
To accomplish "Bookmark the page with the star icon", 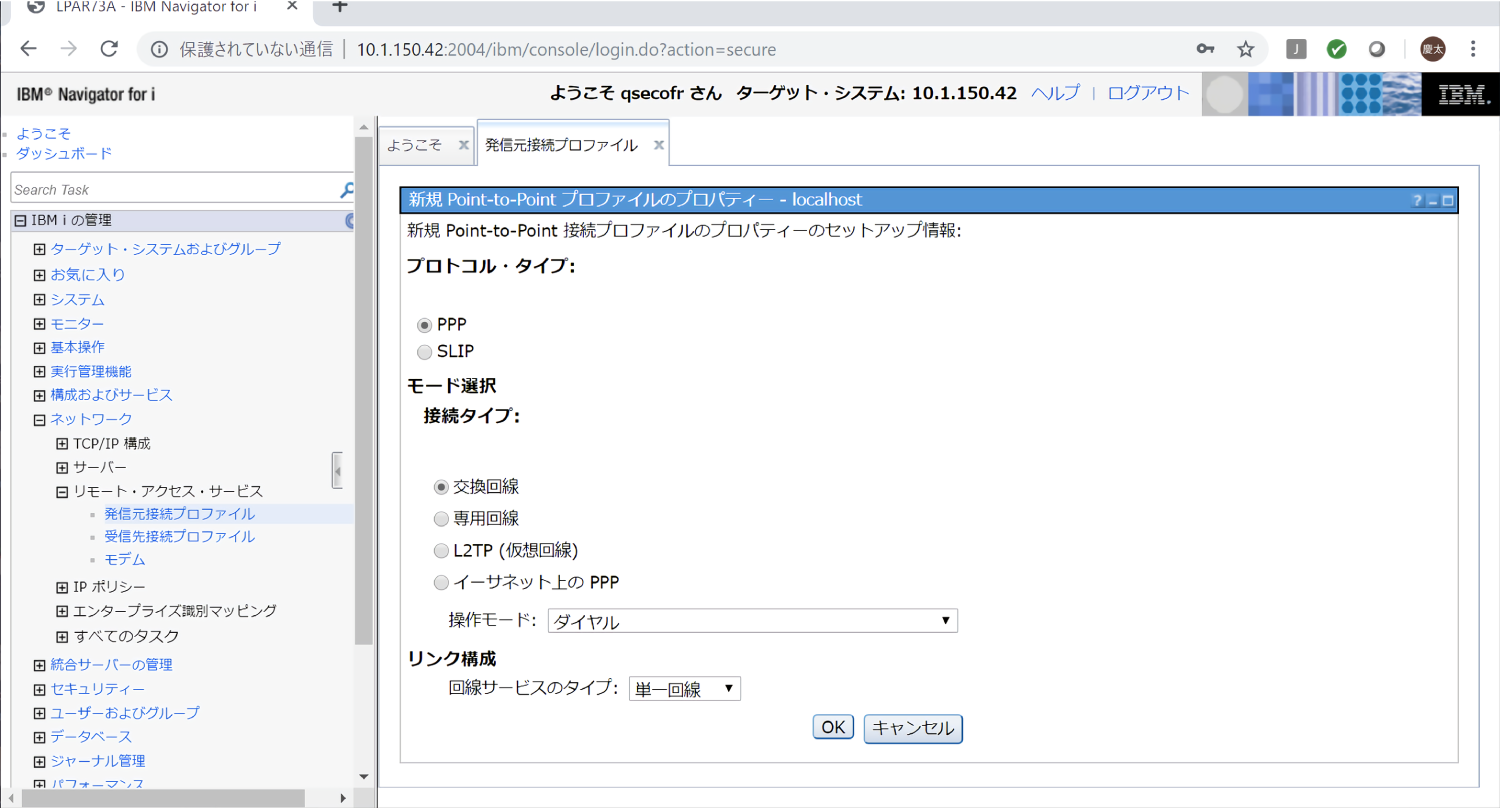I will coord(1245,49).
